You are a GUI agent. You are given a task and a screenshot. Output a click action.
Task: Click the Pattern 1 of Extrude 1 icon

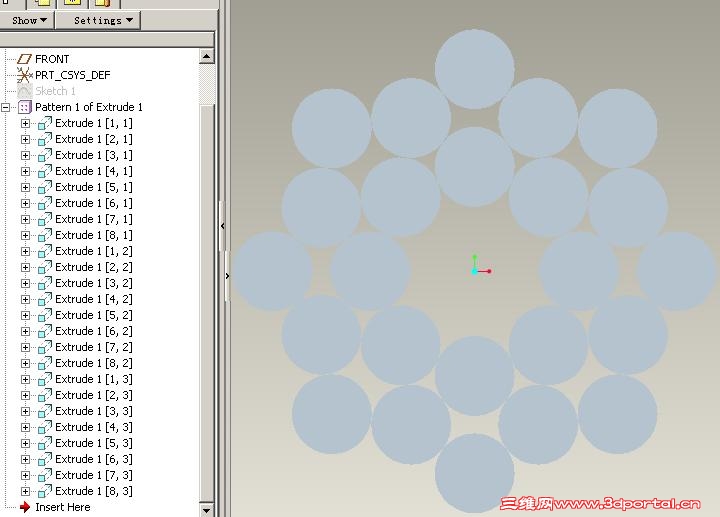pyautogui.click(x=24, y=107)
